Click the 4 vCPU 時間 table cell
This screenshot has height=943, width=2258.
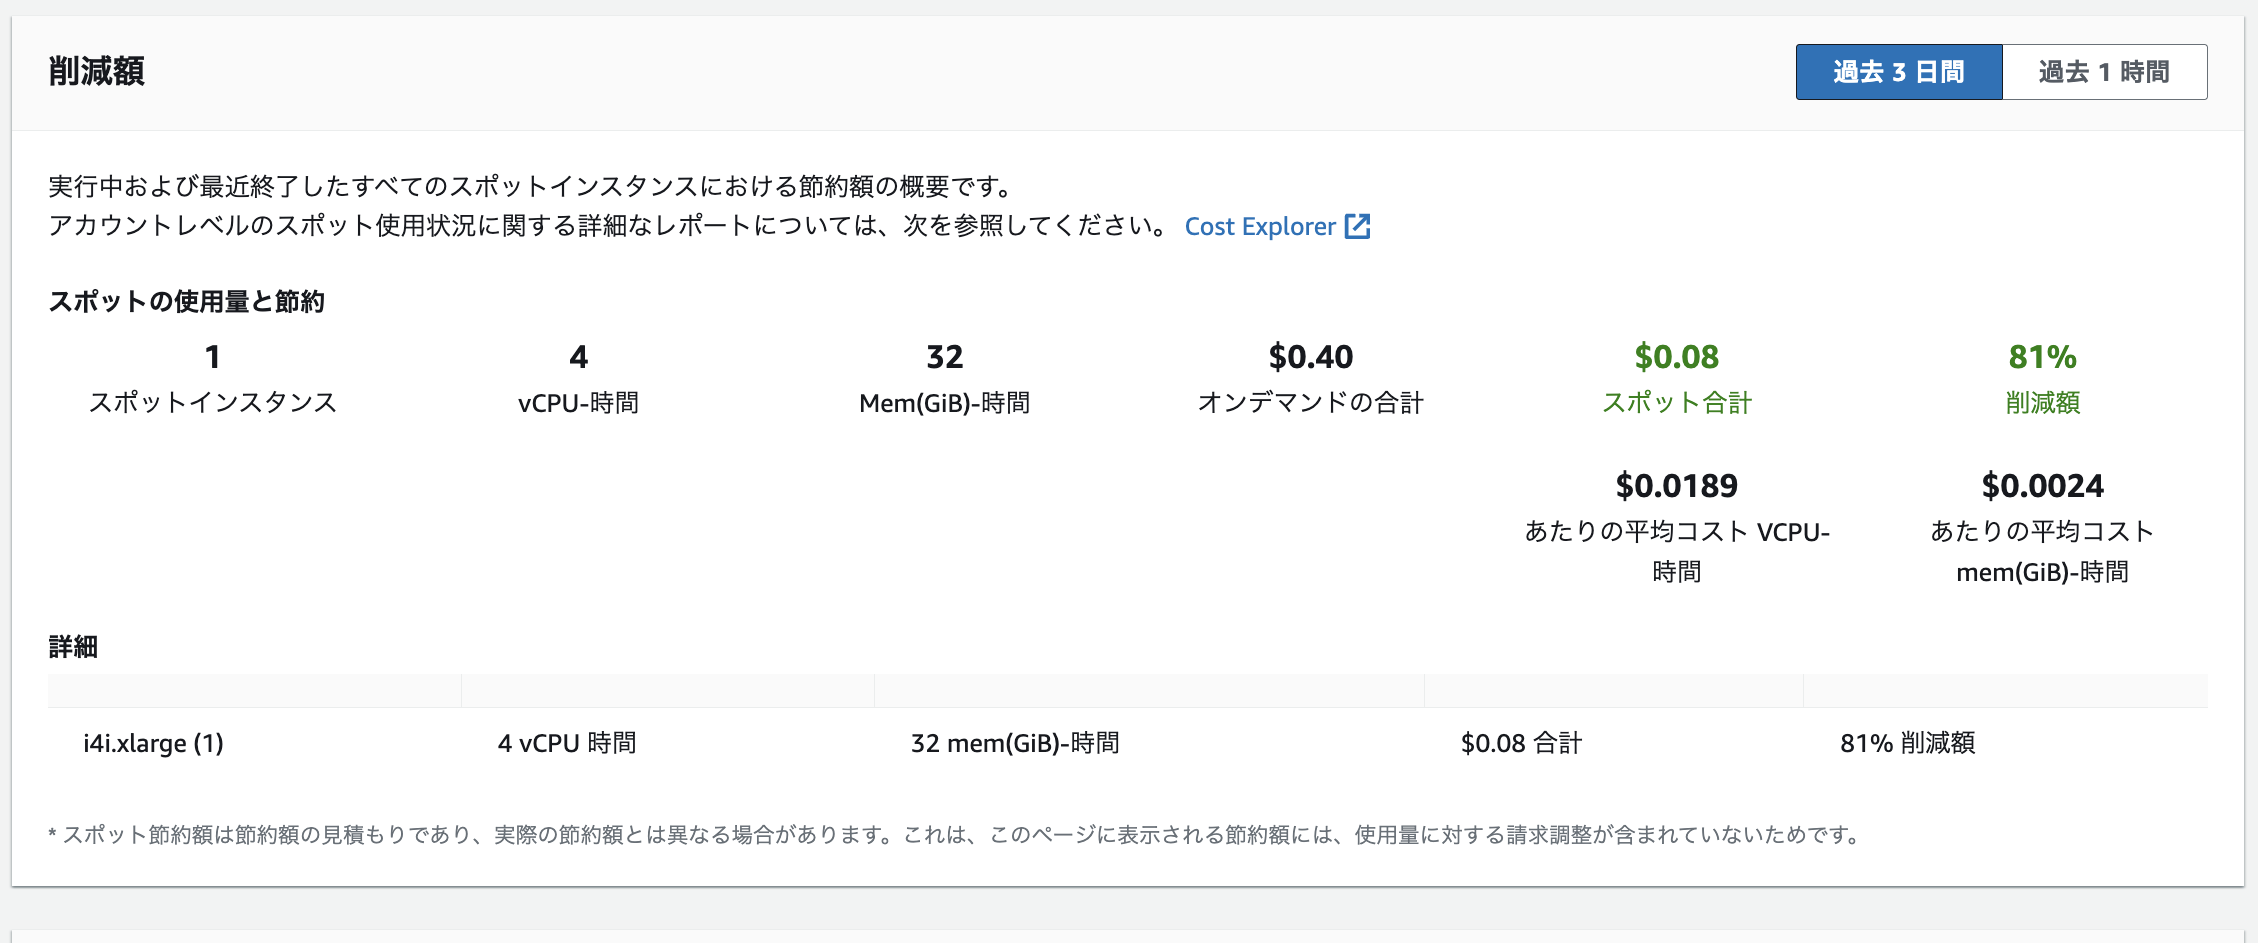click(x=567, y=743)
